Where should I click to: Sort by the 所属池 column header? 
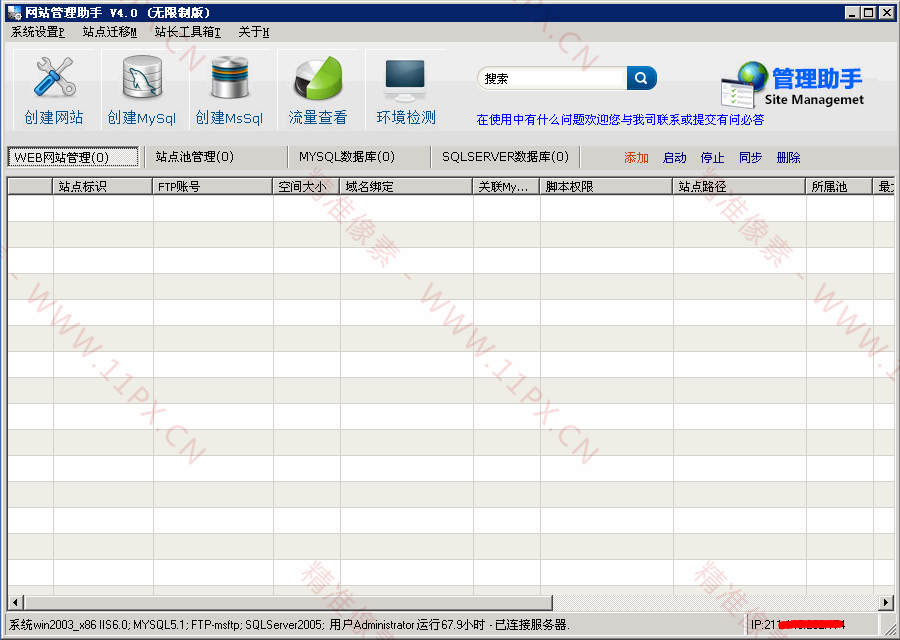pos(839,187)
